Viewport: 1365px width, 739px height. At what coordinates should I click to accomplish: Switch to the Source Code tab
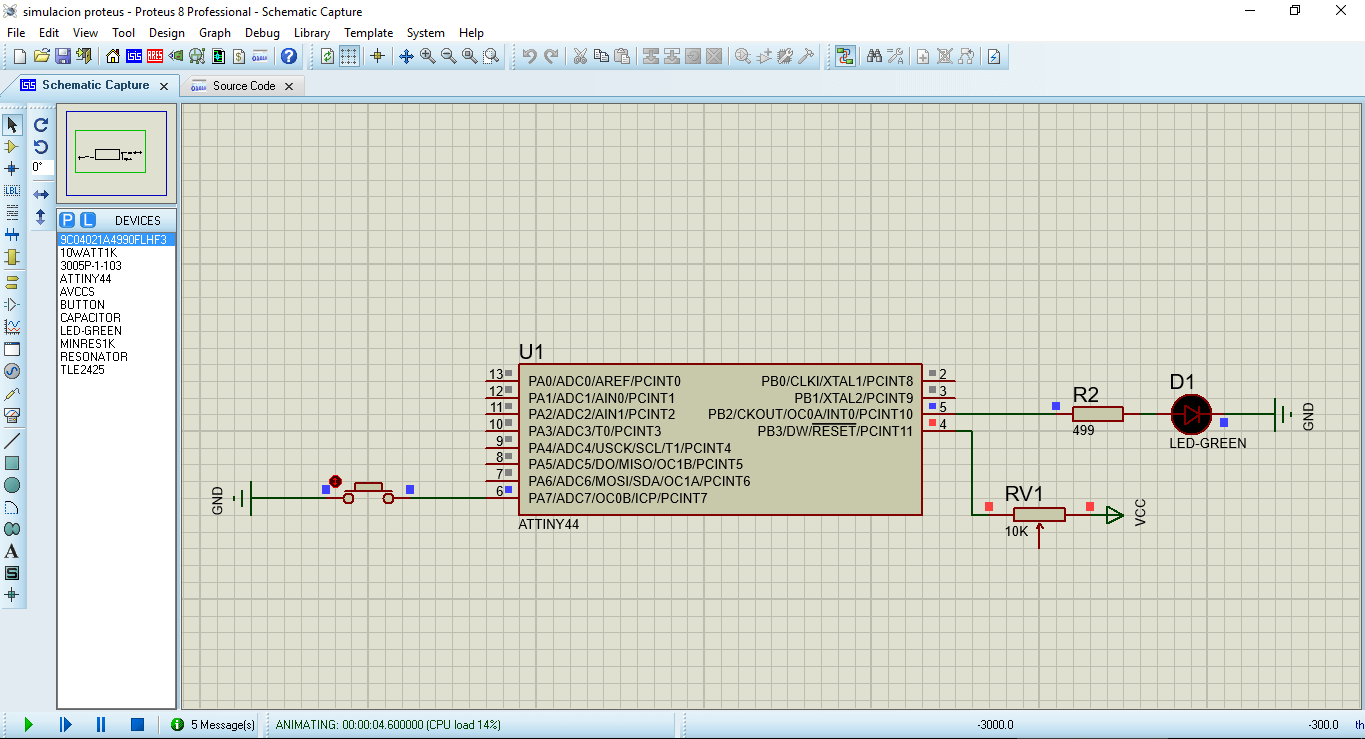point(244,86)
